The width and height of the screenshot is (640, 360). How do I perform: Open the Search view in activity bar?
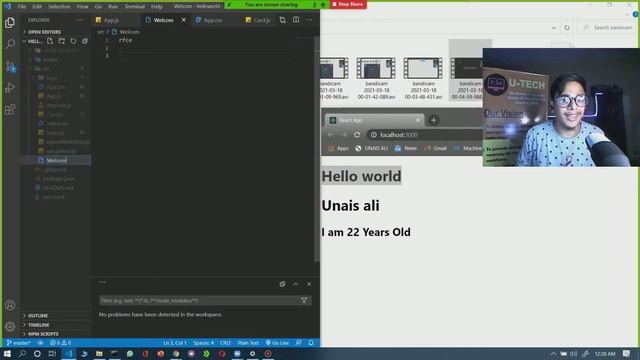point(10,44)
